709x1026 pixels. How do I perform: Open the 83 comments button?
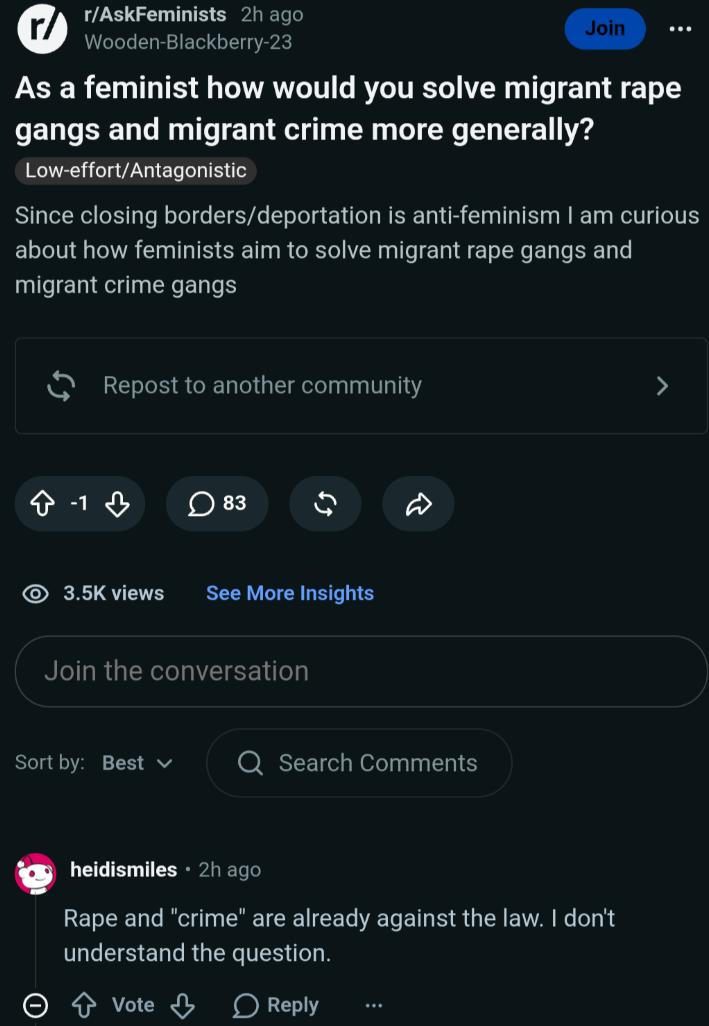[217, 503]
